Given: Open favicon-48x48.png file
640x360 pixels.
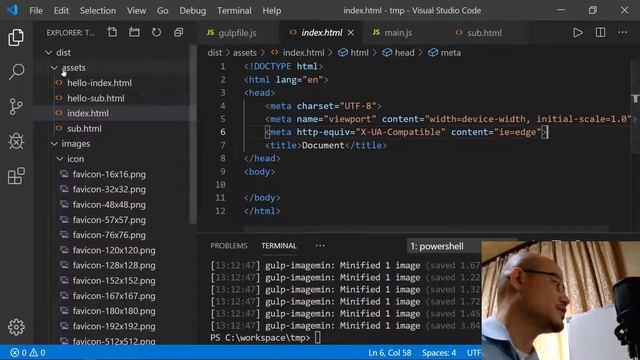Looking at the screenshot, I should [109, 205].
